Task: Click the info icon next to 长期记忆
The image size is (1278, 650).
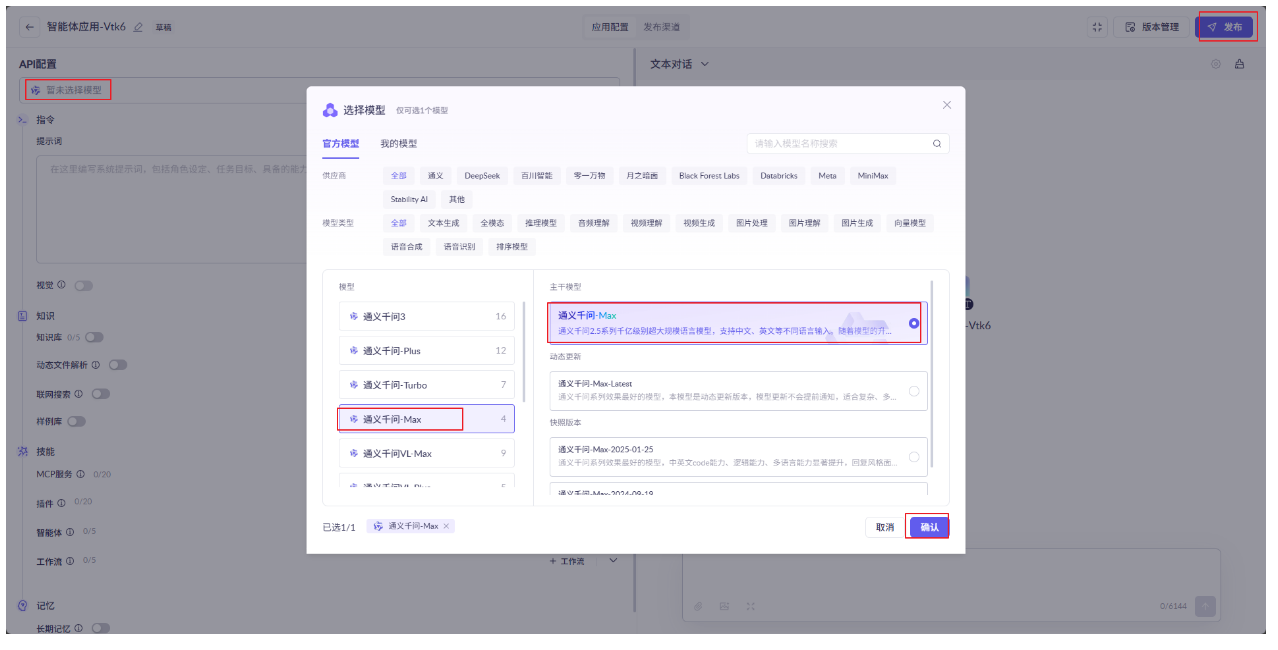Action: point(80,628)
